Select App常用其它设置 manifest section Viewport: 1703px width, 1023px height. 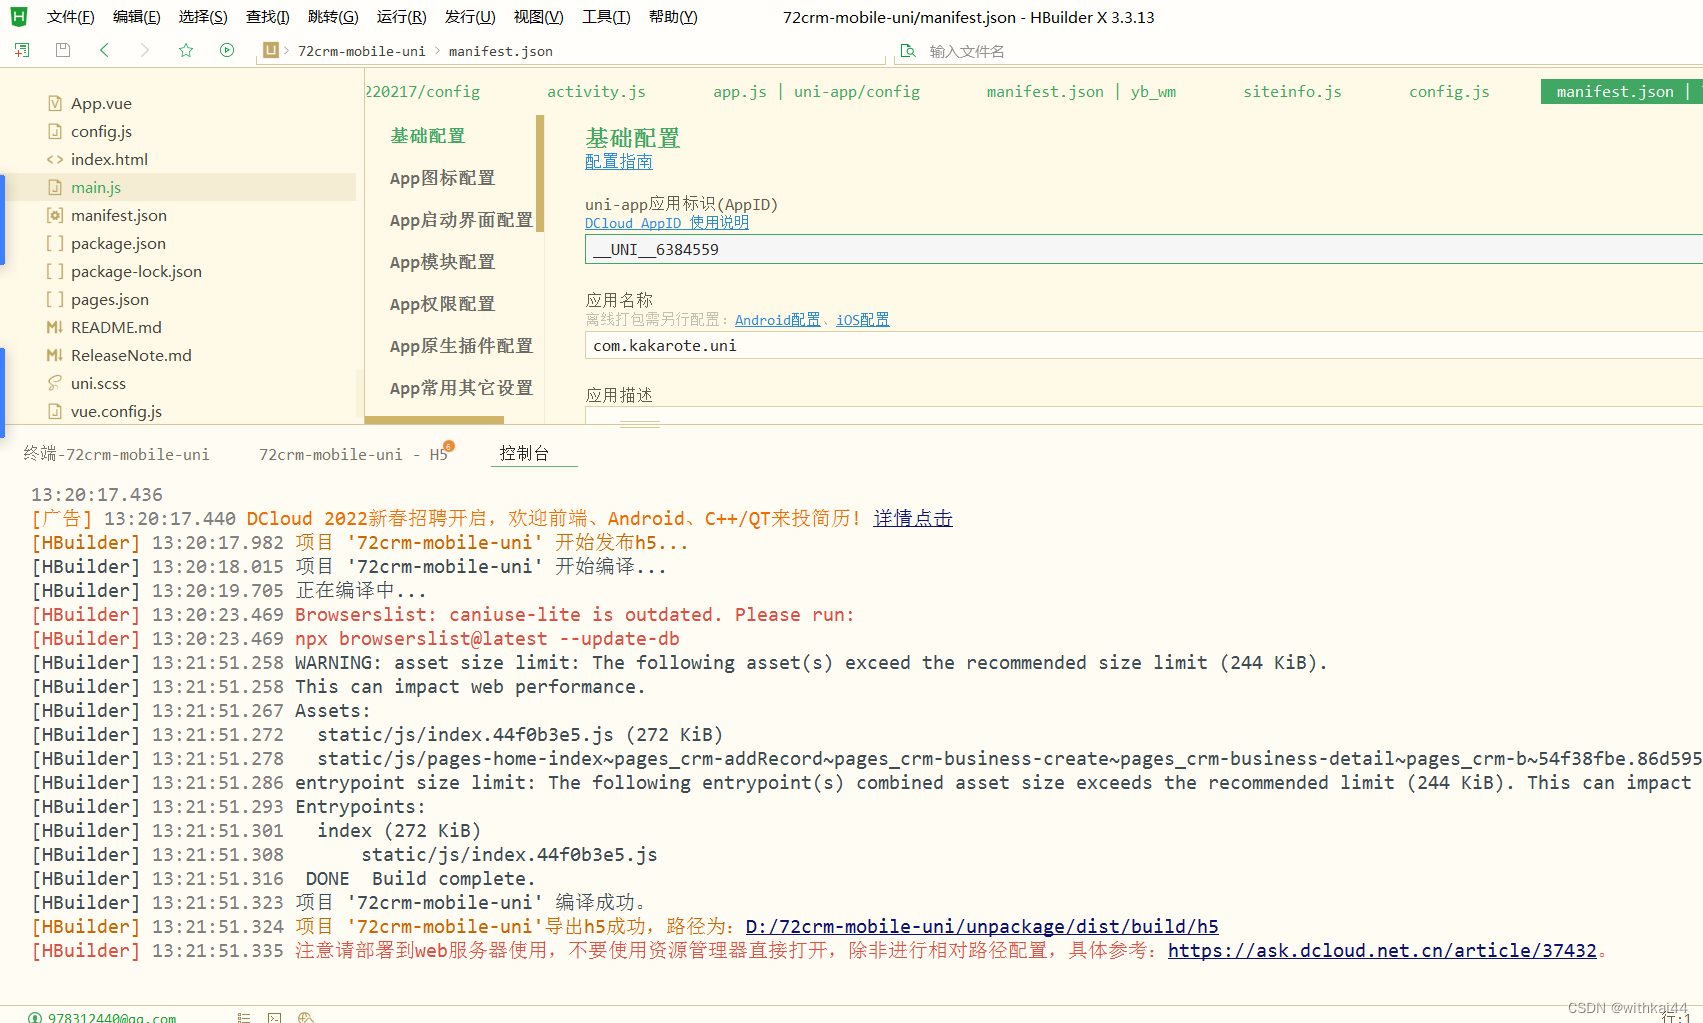click(461, 388)
